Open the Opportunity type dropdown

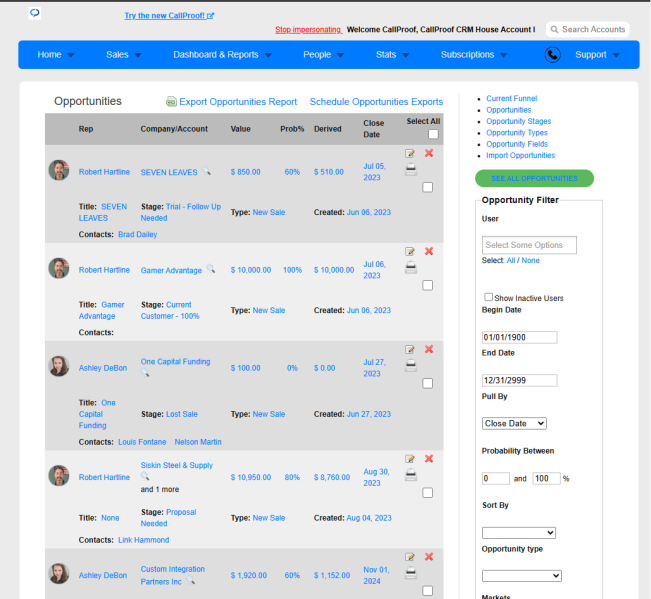[521, 576]
